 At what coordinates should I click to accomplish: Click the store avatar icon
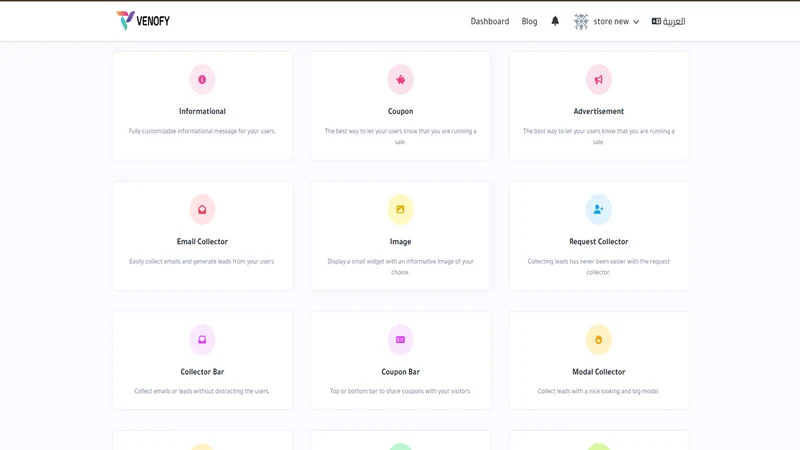581,21
